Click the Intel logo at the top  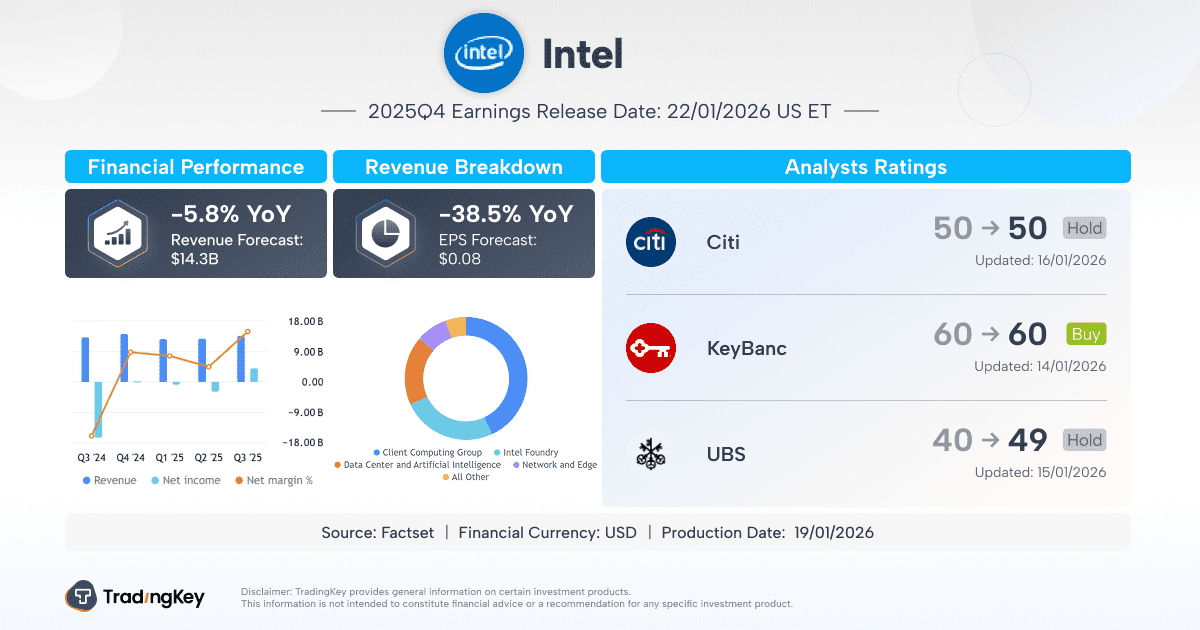484,53
